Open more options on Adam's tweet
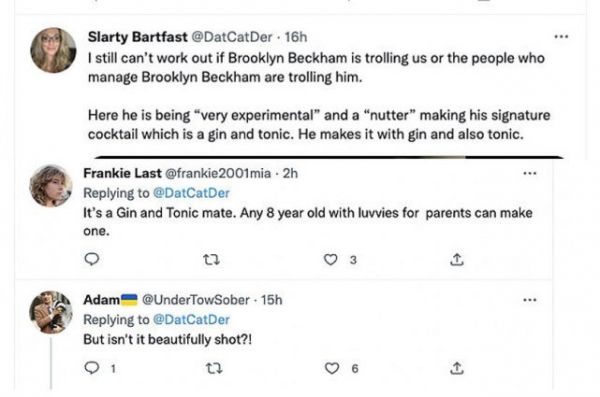Screen dimensions: 600x397 pyautogui.click(x=530, y=299)
